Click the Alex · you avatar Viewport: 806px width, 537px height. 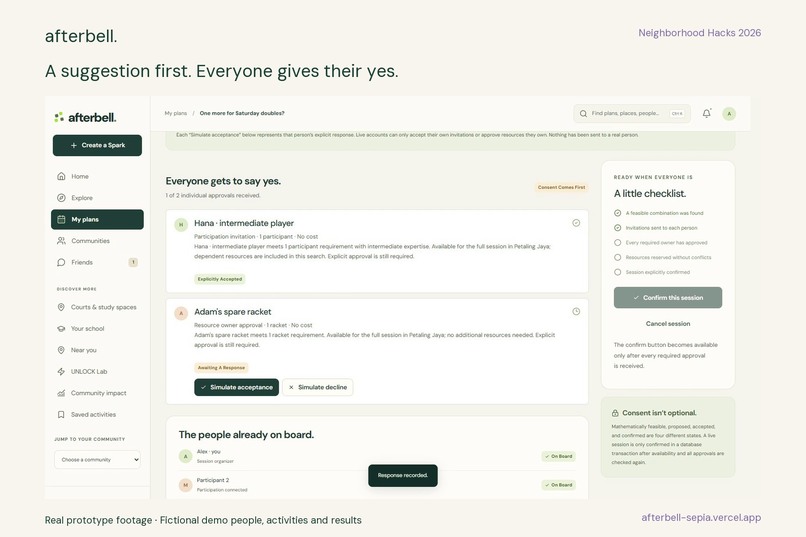[x=186, y=456]
